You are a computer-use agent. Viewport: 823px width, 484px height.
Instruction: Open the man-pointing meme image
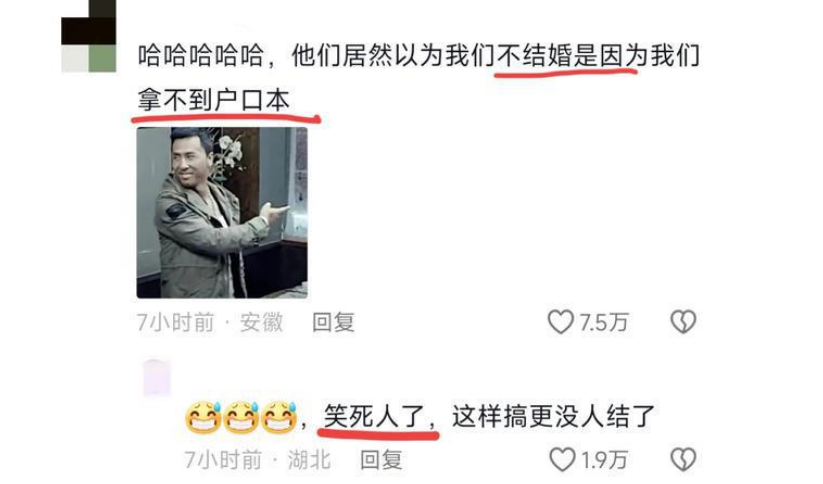click(x=222, y=213)
